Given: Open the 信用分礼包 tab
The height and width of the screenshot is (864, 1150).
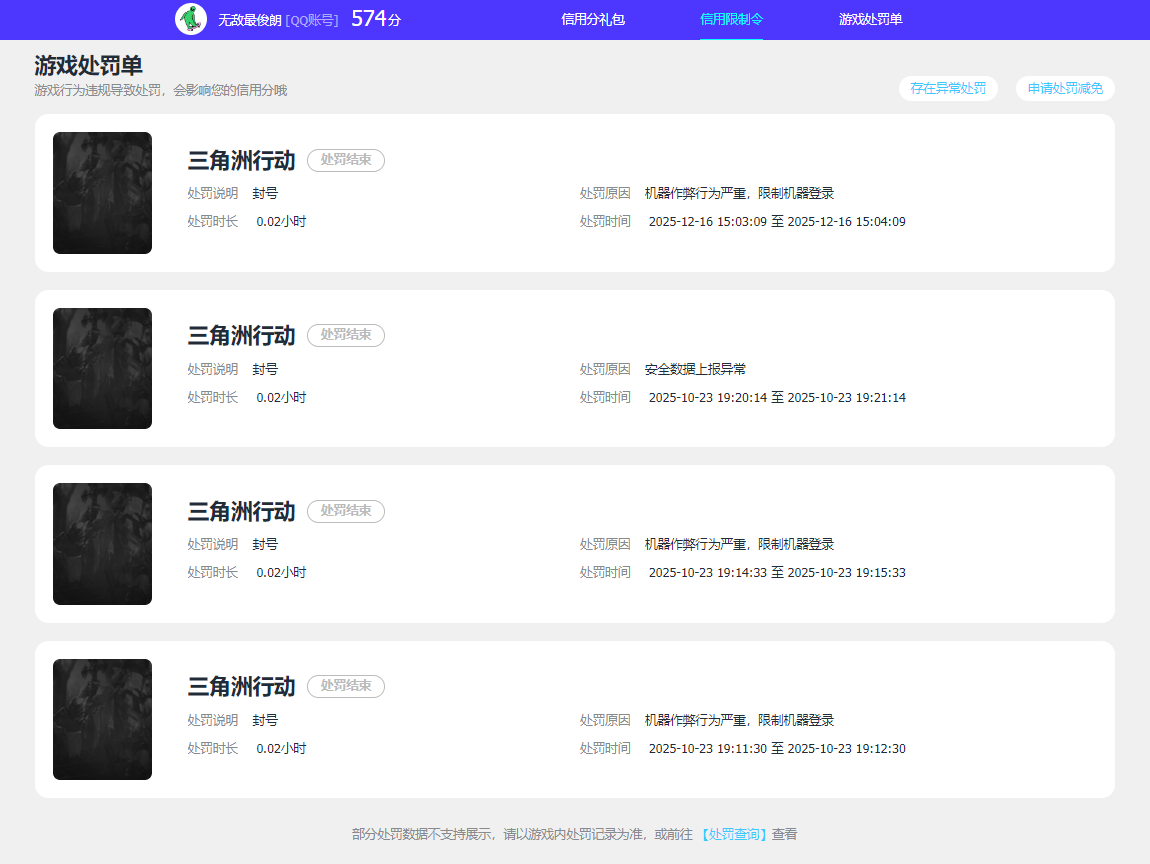Looking at the screenshot, I should [x=594, y=19].
